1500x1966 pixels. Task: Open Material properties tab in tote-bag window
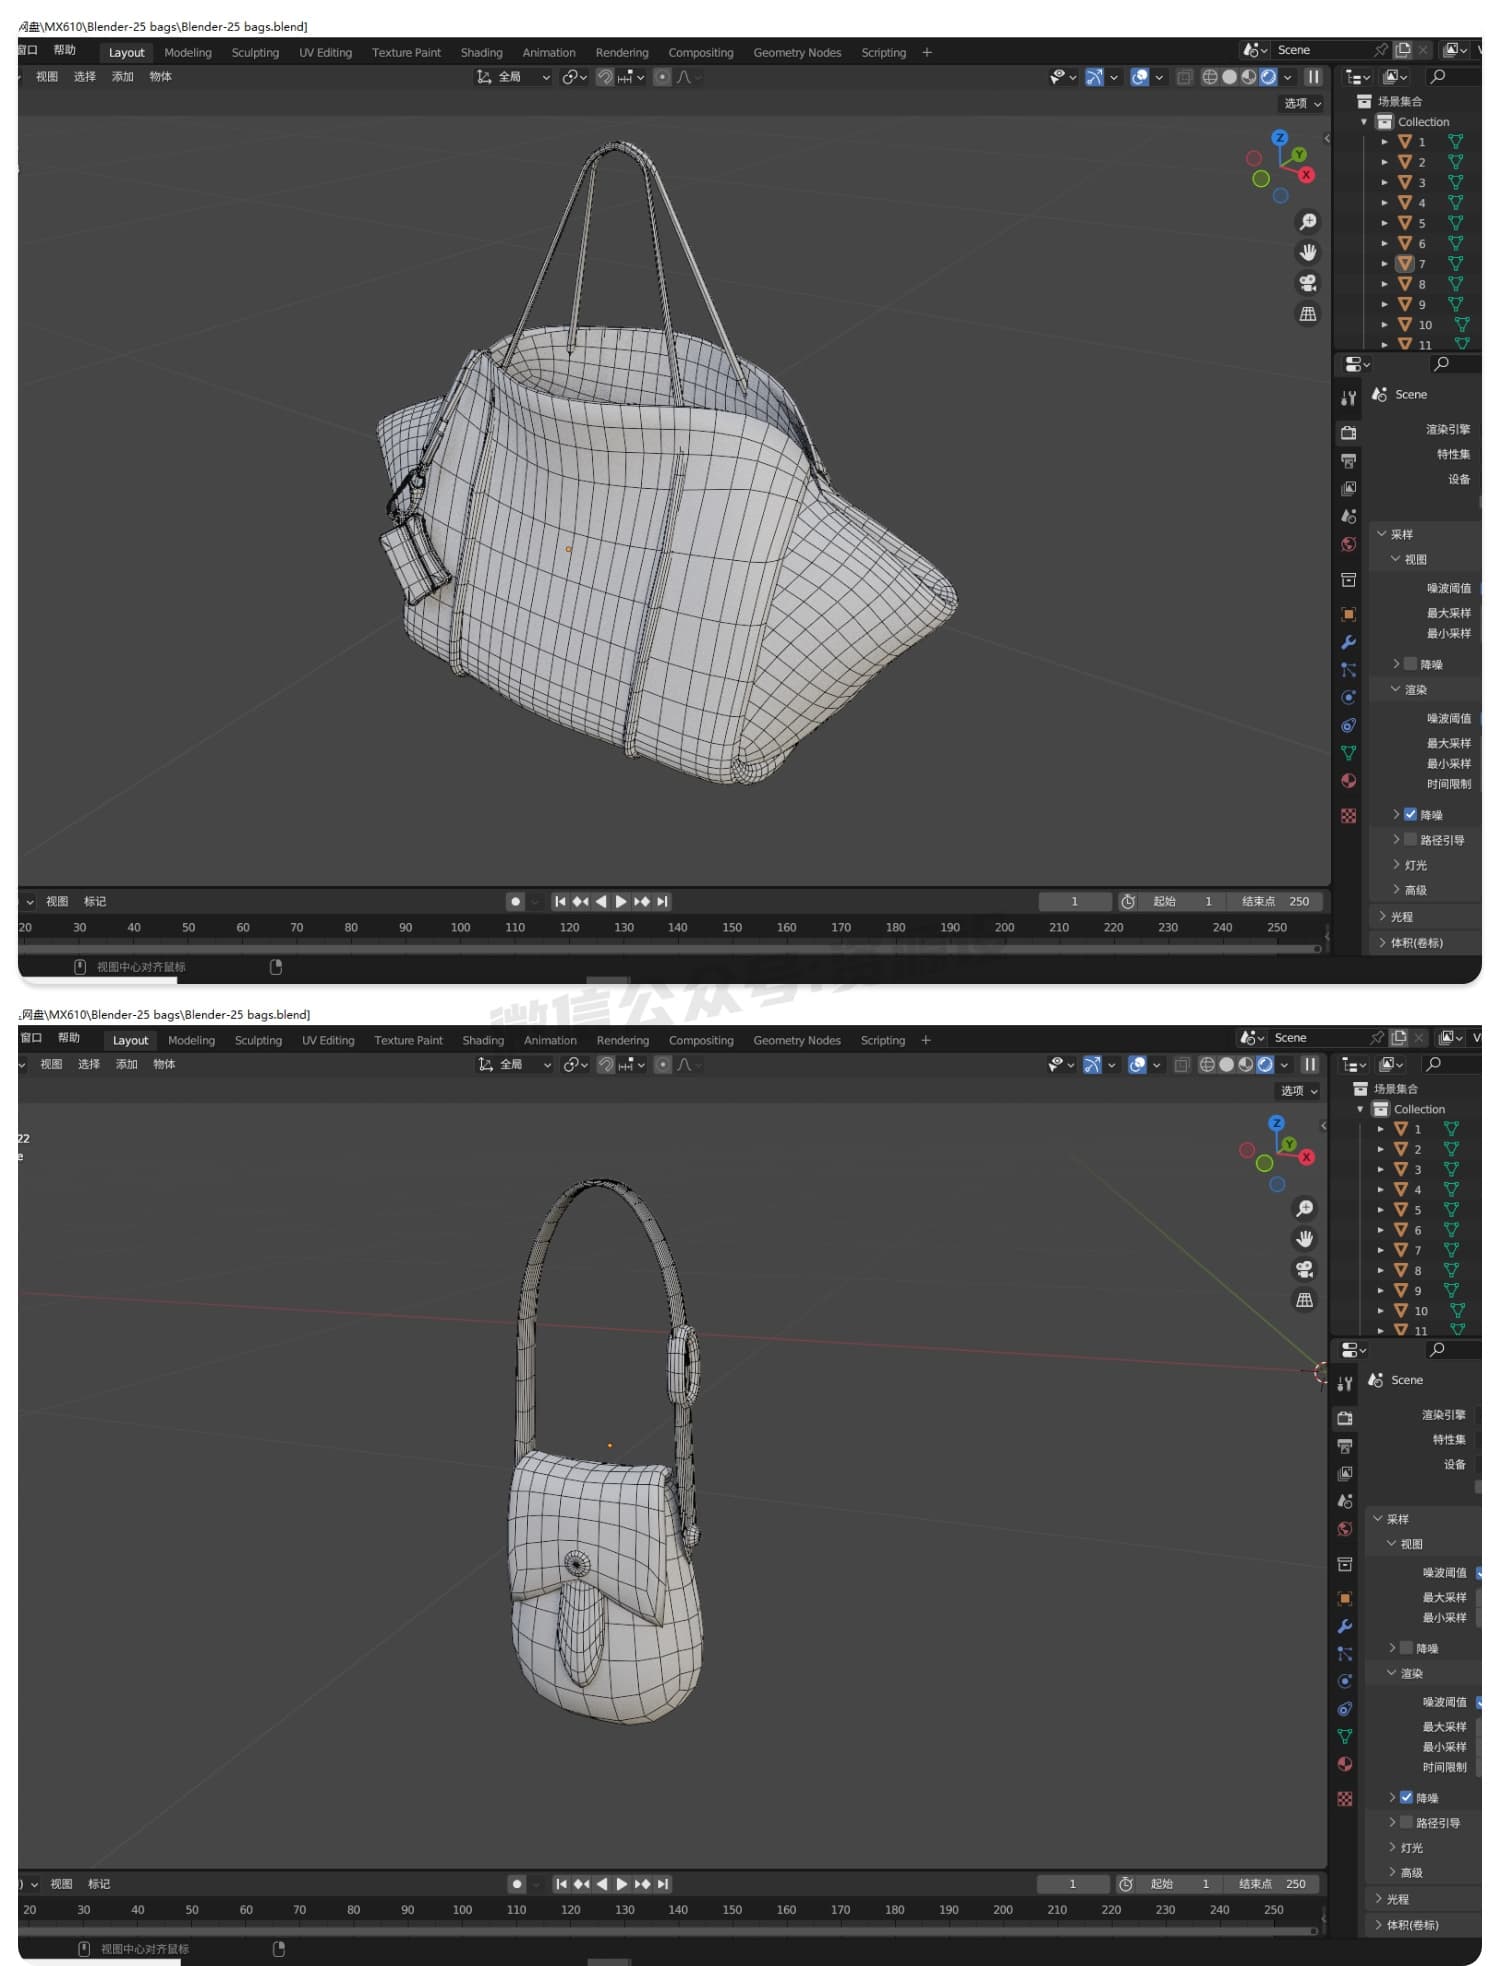click(1348, 781)
